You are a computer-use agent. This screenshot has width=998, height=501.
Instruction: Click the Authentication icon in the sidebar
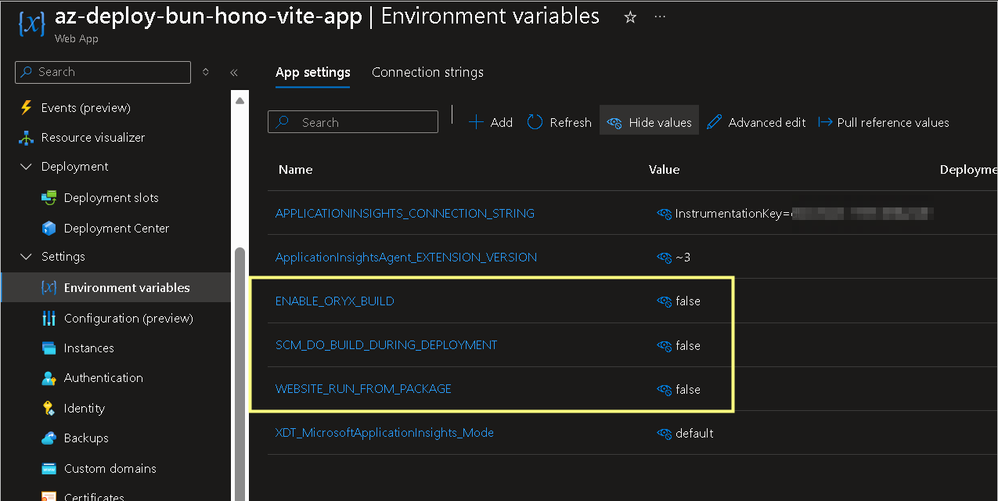(x=48, y=378)
